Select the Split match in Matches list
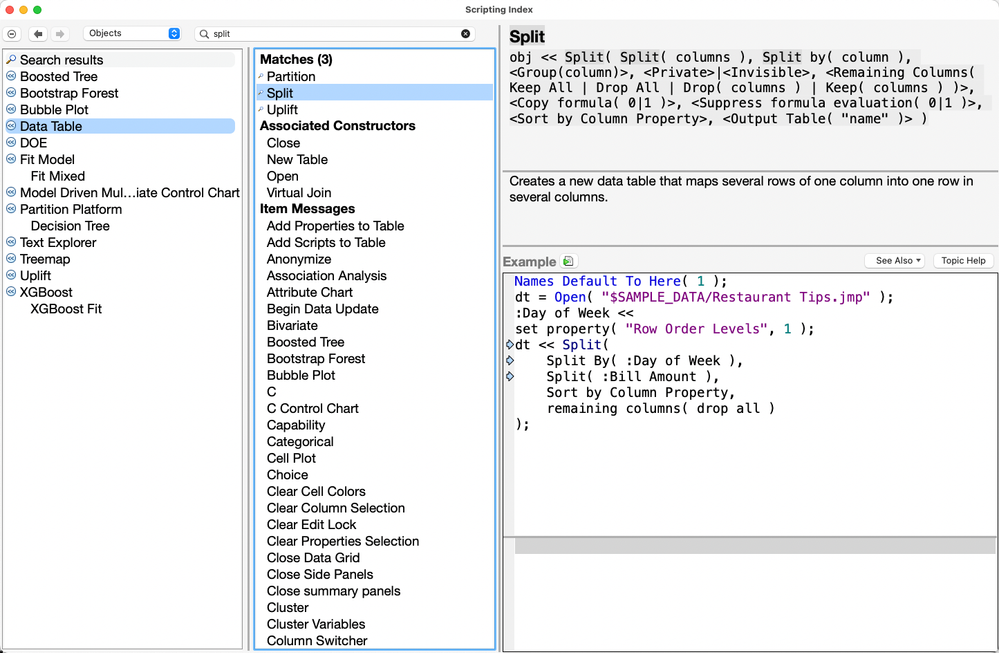999x653 pixels. coord(280,93)
